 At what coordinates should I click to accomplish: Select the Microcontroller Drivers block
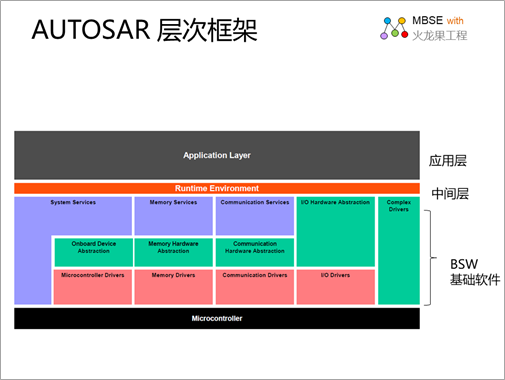coord(93,287)
